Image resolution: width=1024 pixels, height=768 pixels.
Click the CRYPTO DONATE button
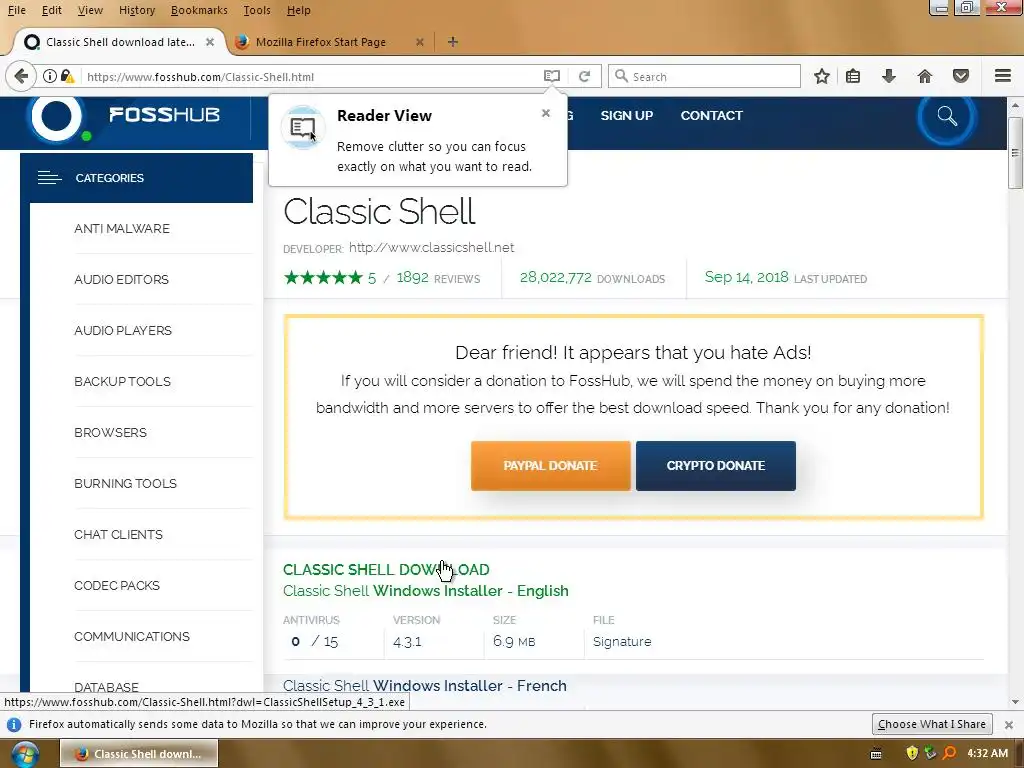click(716, 466)
